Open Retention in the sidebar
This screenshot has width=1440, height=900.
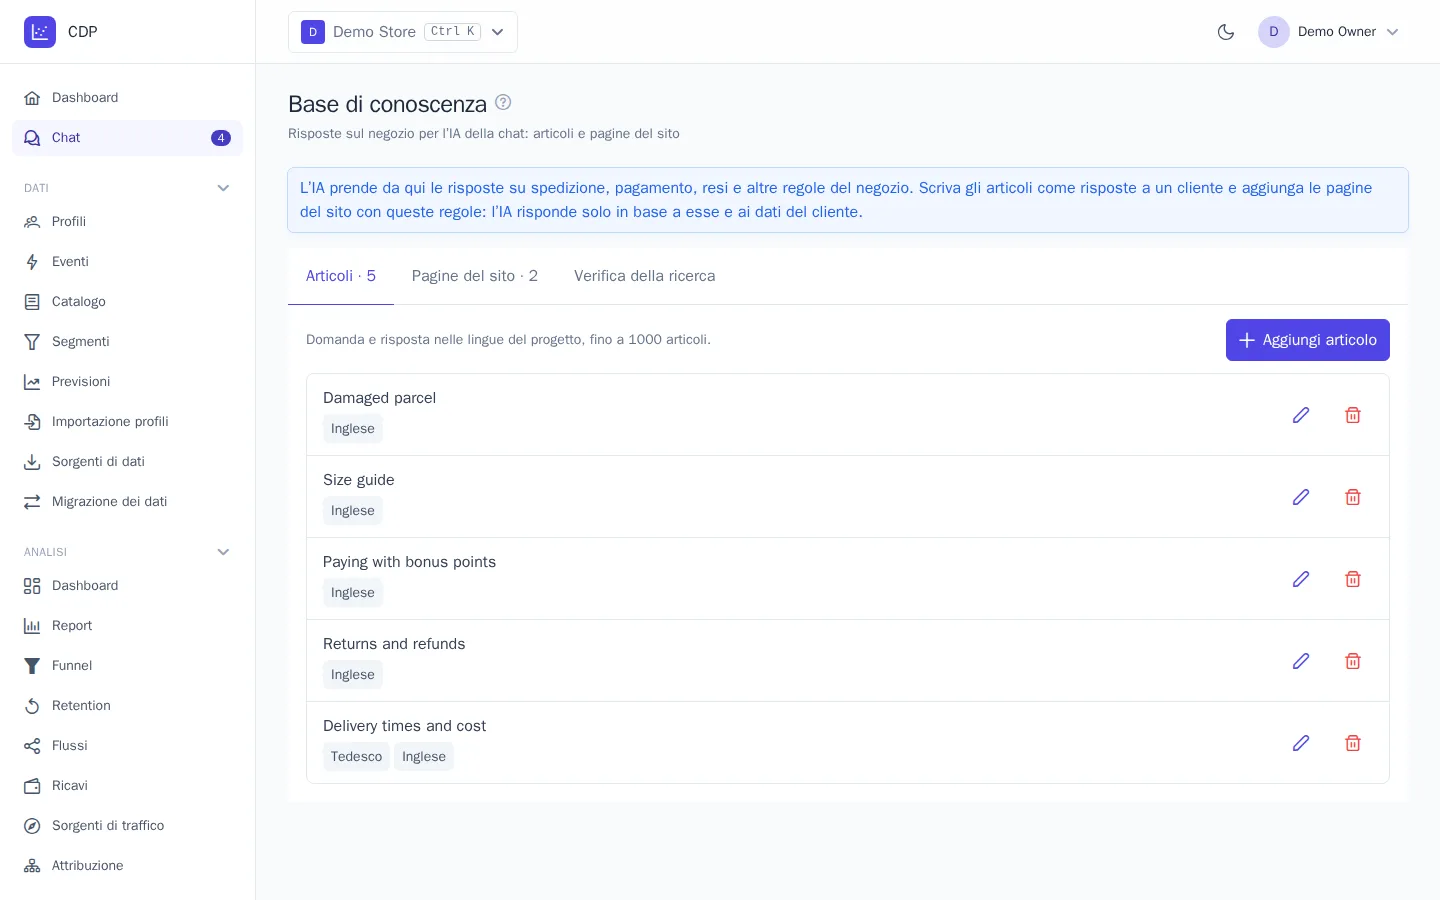pyautogui.click(x=127, y=706)
